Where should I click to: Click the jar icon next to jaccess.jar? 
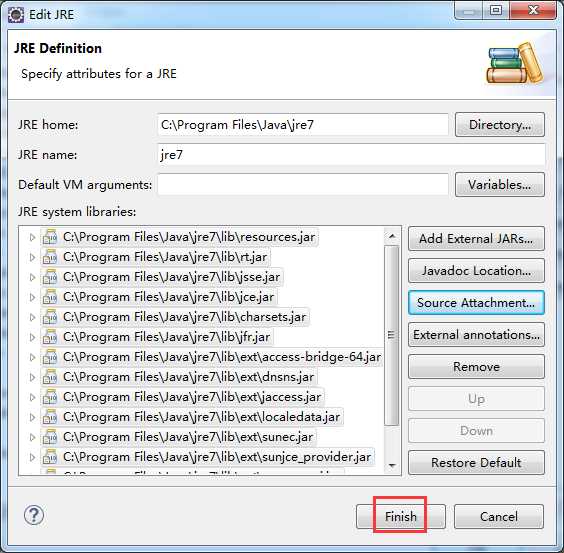[50, 397]
